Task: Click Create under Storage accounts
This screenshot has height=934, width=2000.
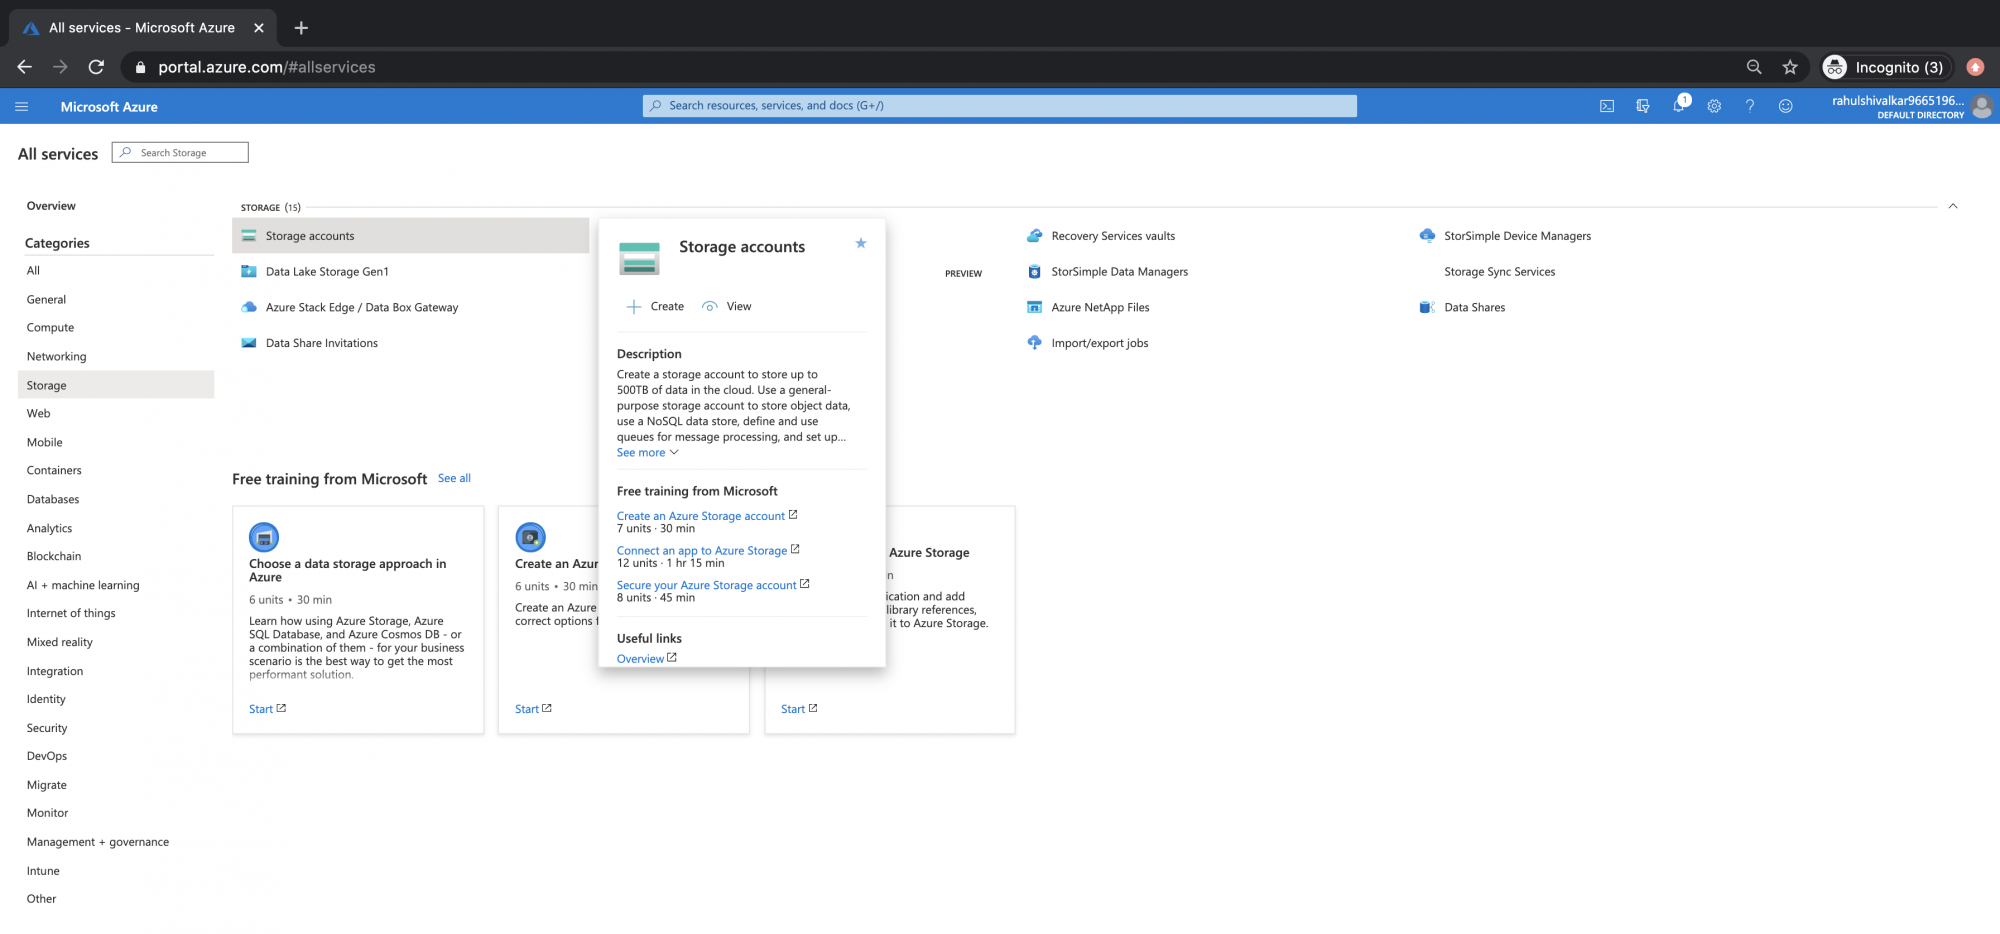Action: tap(655, 306)
